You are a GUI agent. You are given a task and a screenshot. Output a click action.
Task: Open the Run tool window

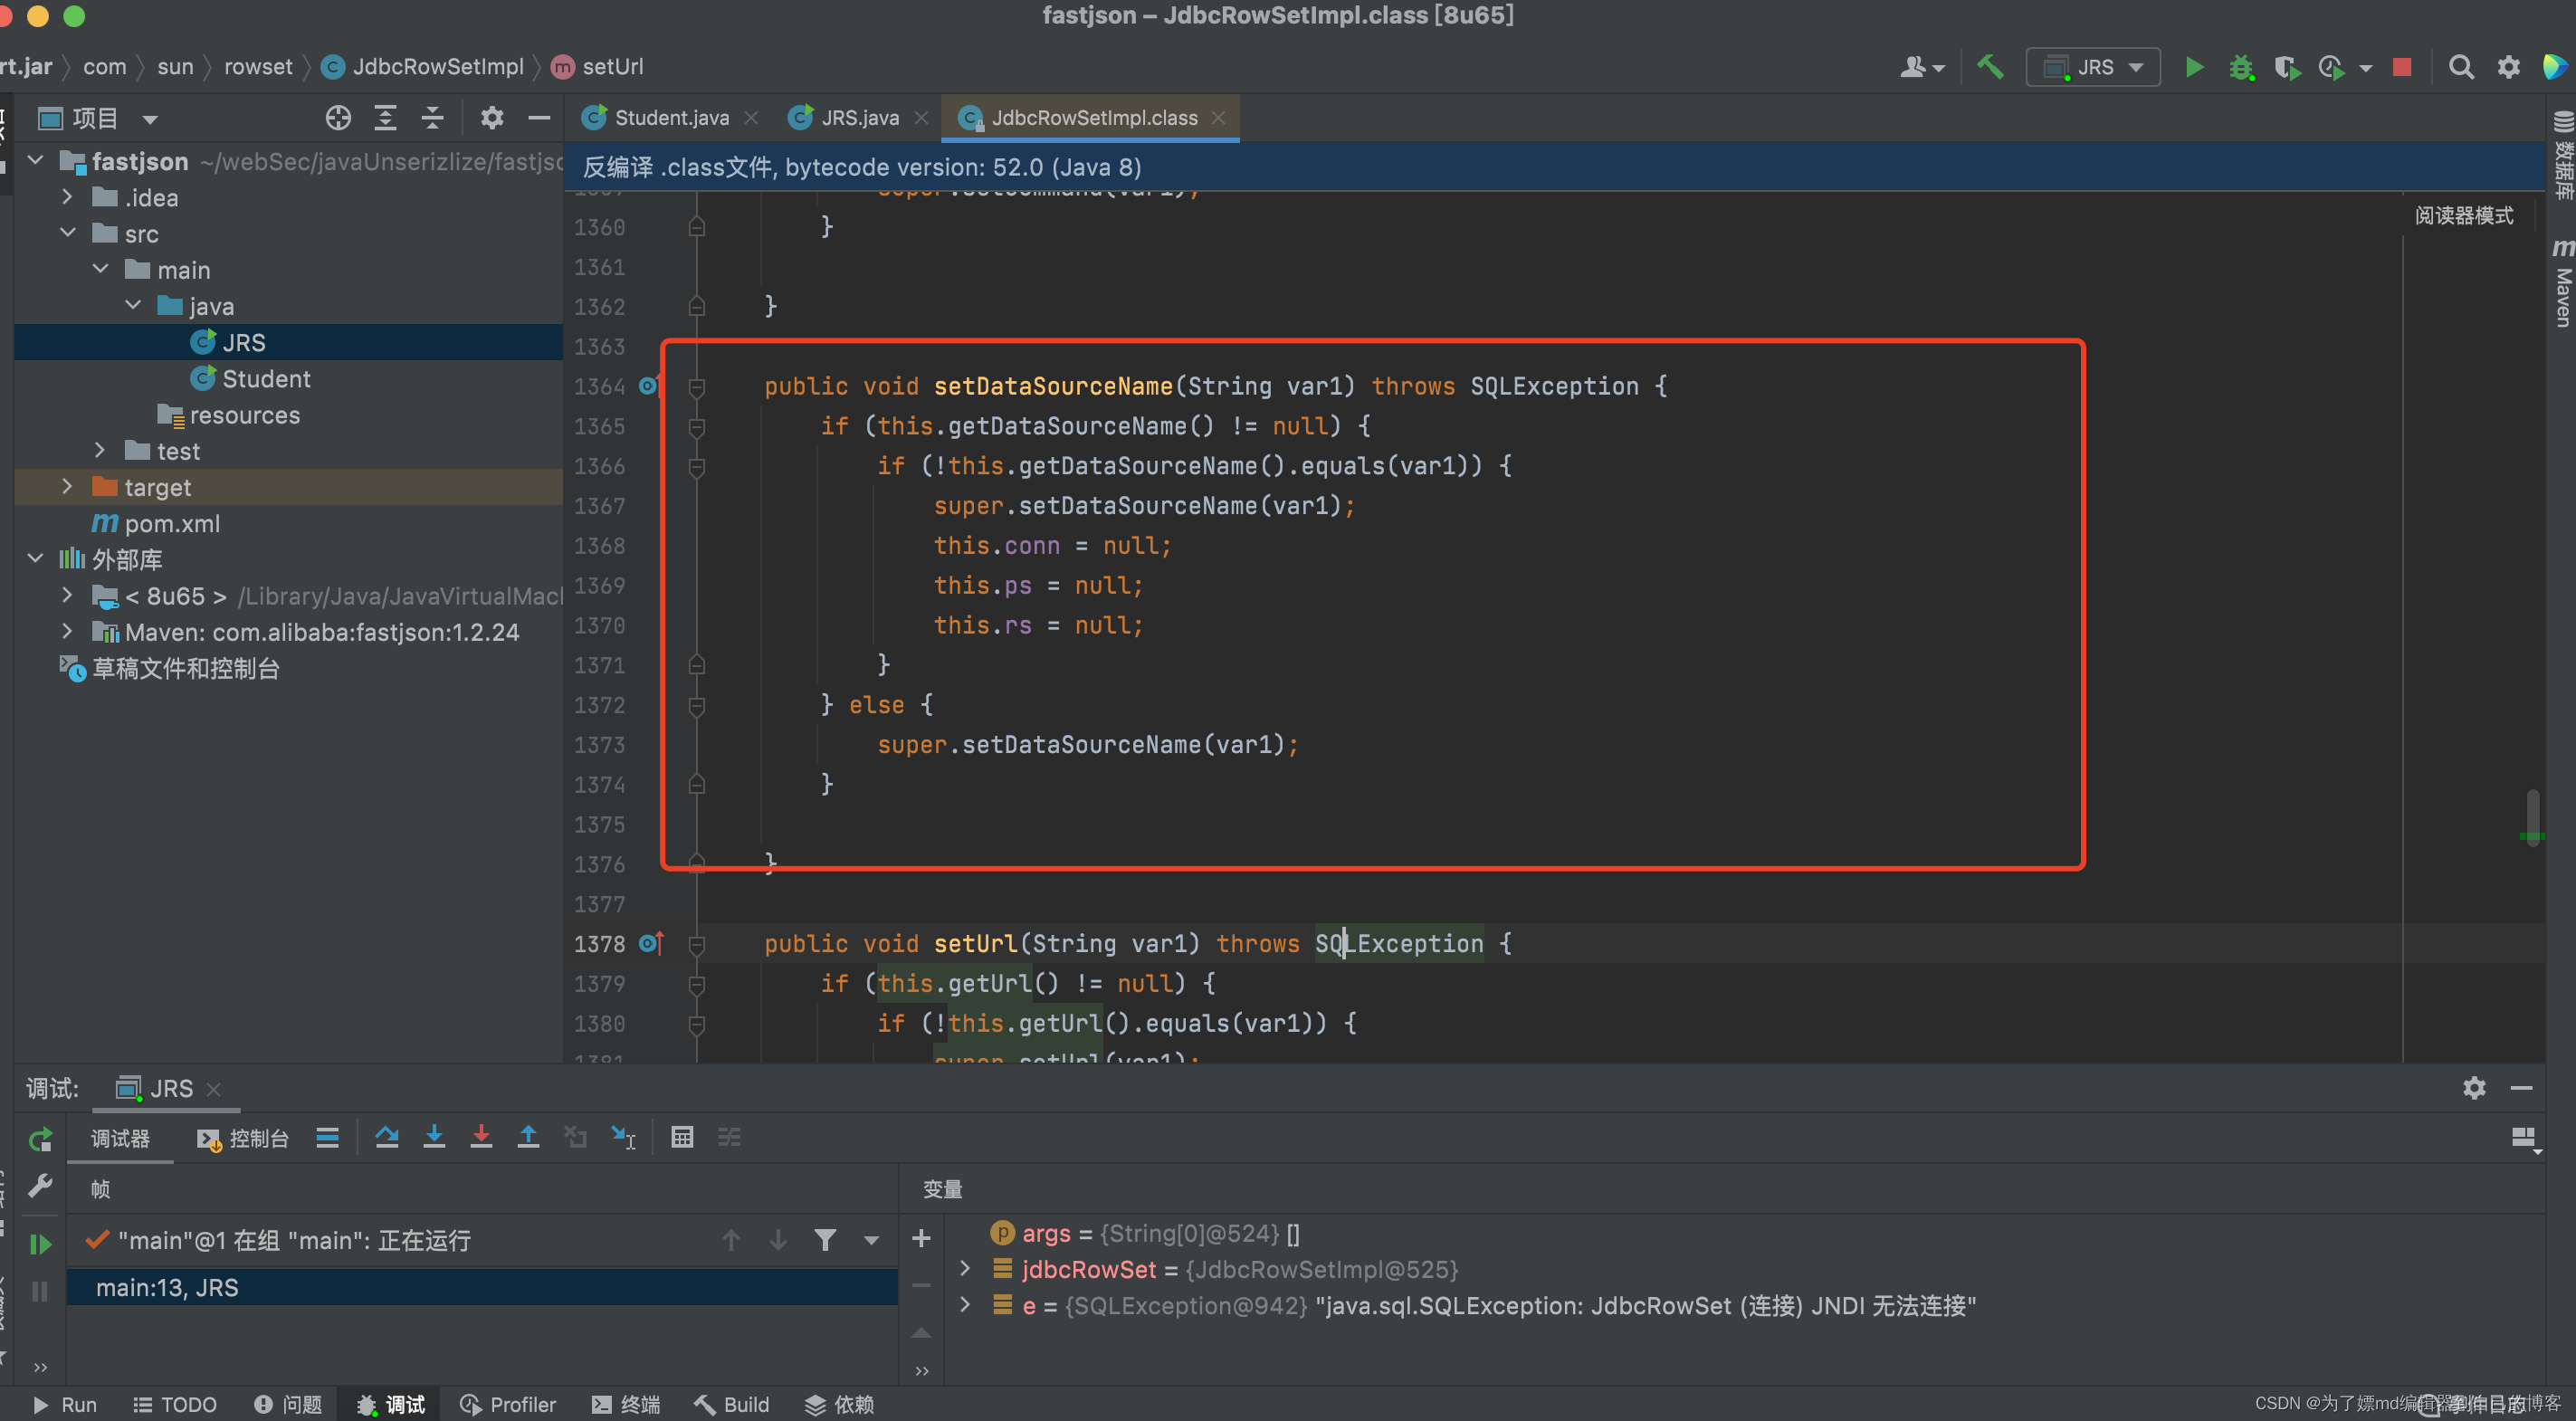(66, 1405)
